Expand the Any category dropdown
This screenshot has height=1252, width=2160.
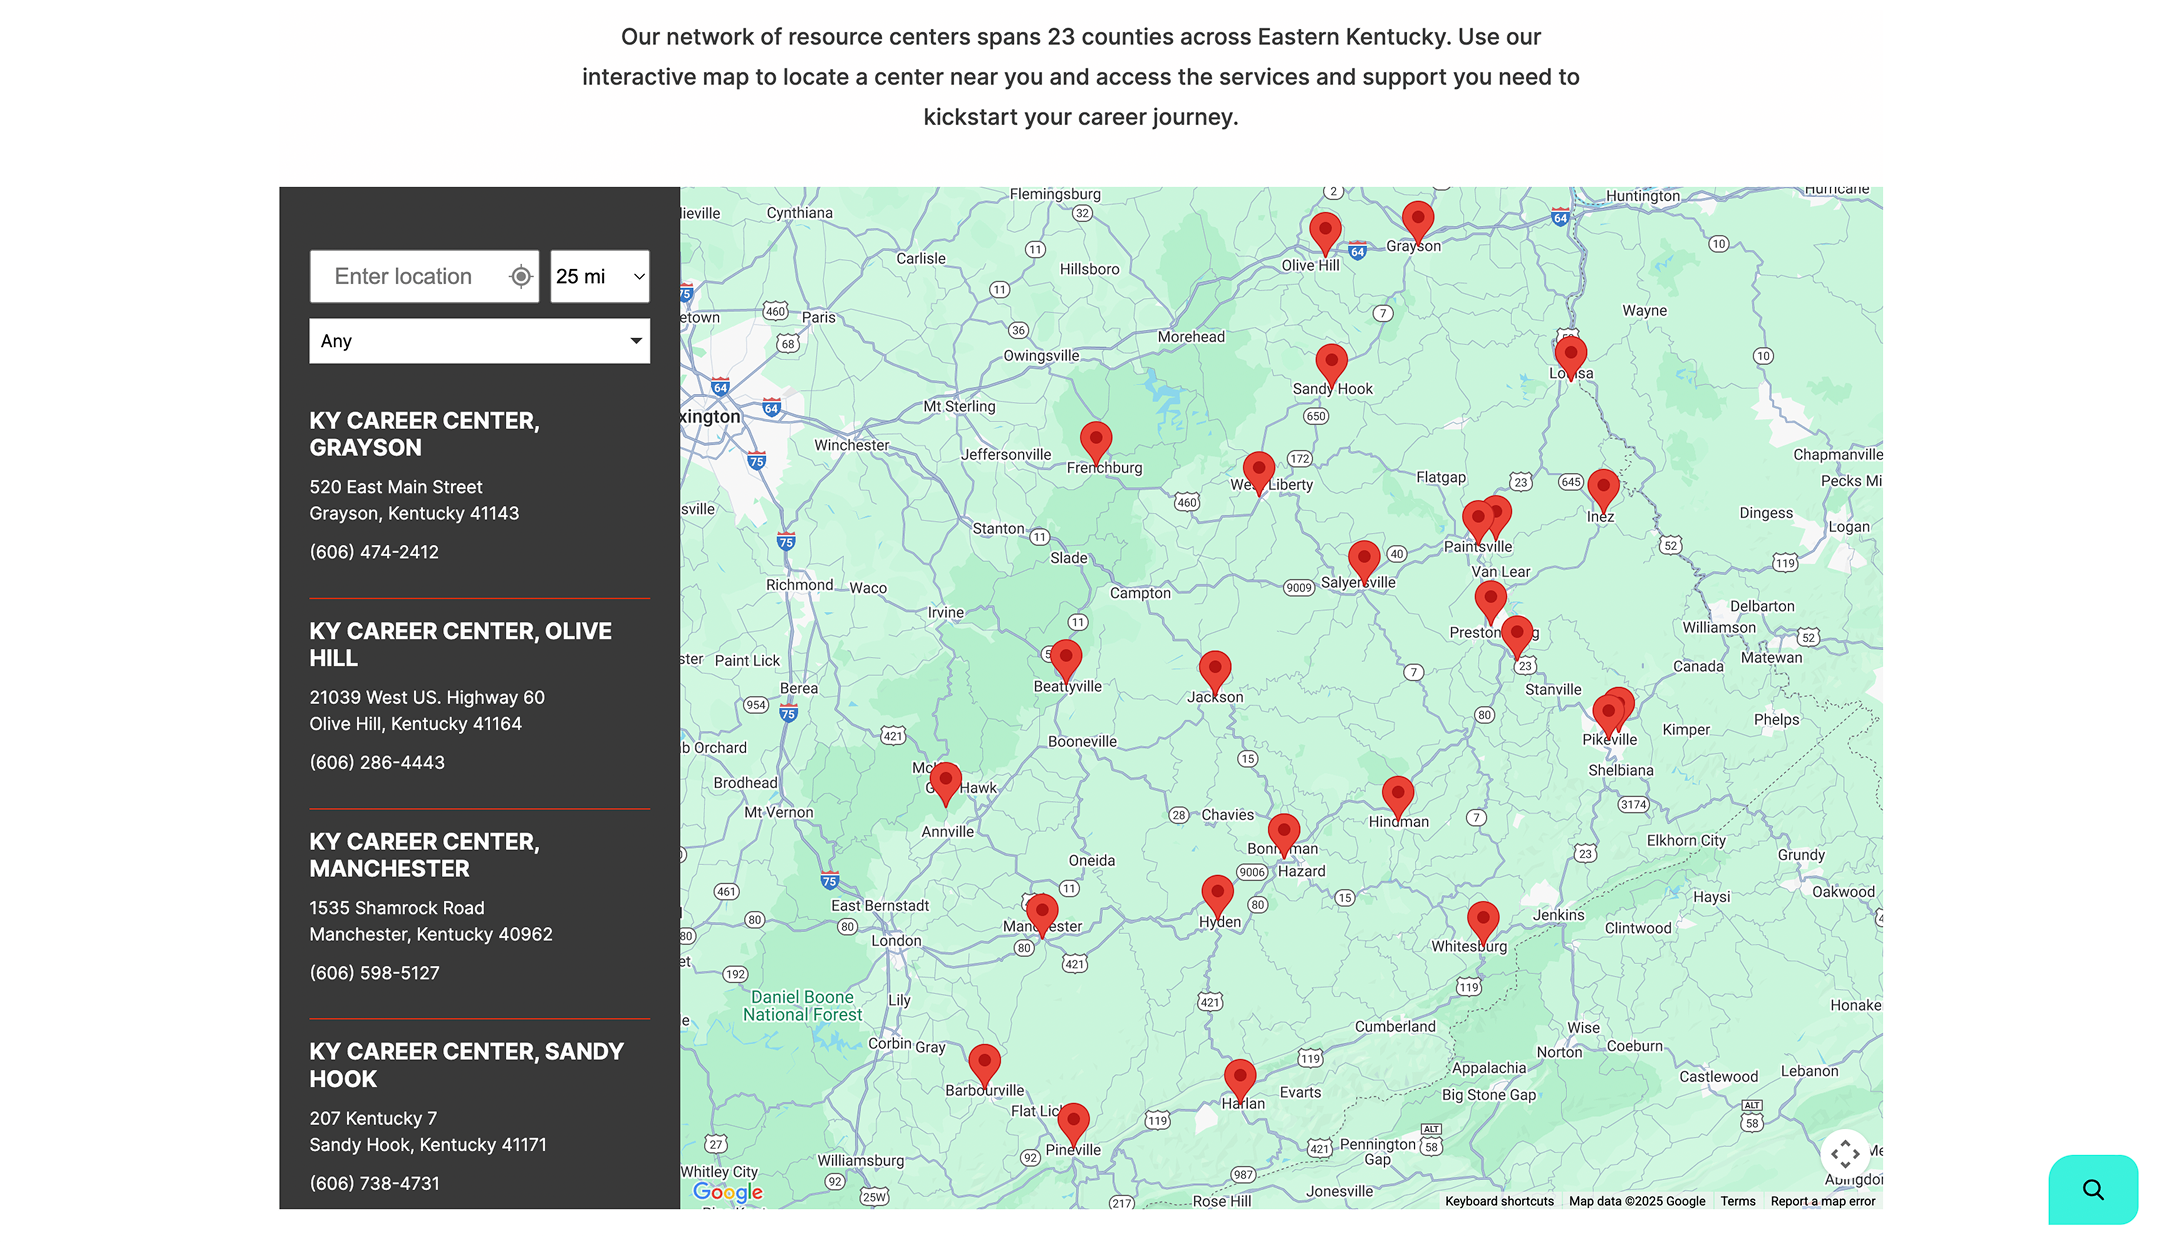coord(480,341)
